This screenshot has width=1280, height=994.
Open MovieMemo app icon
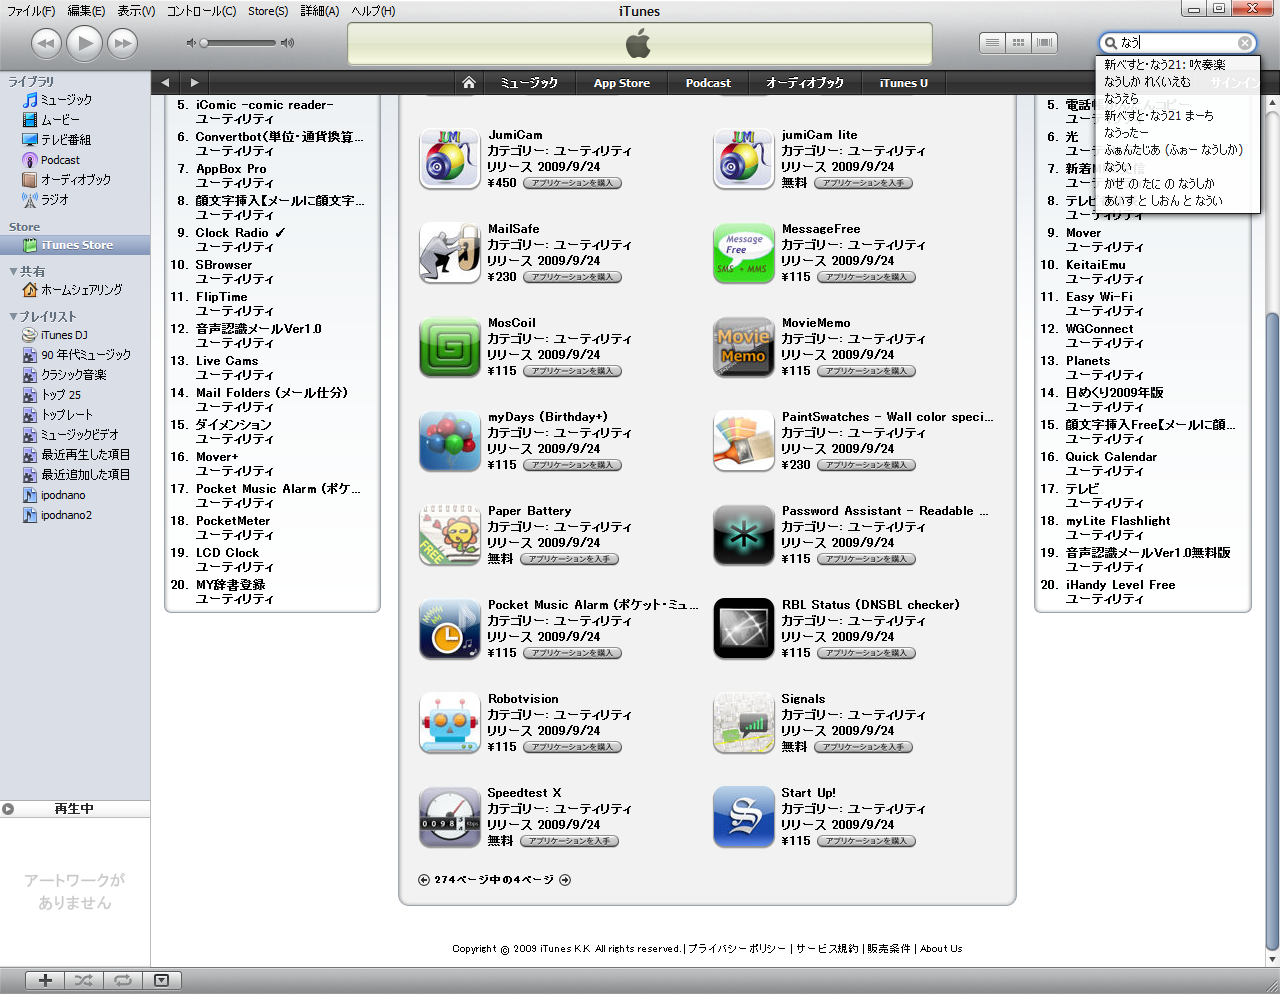pyautogui.click(x=744, y=347)
